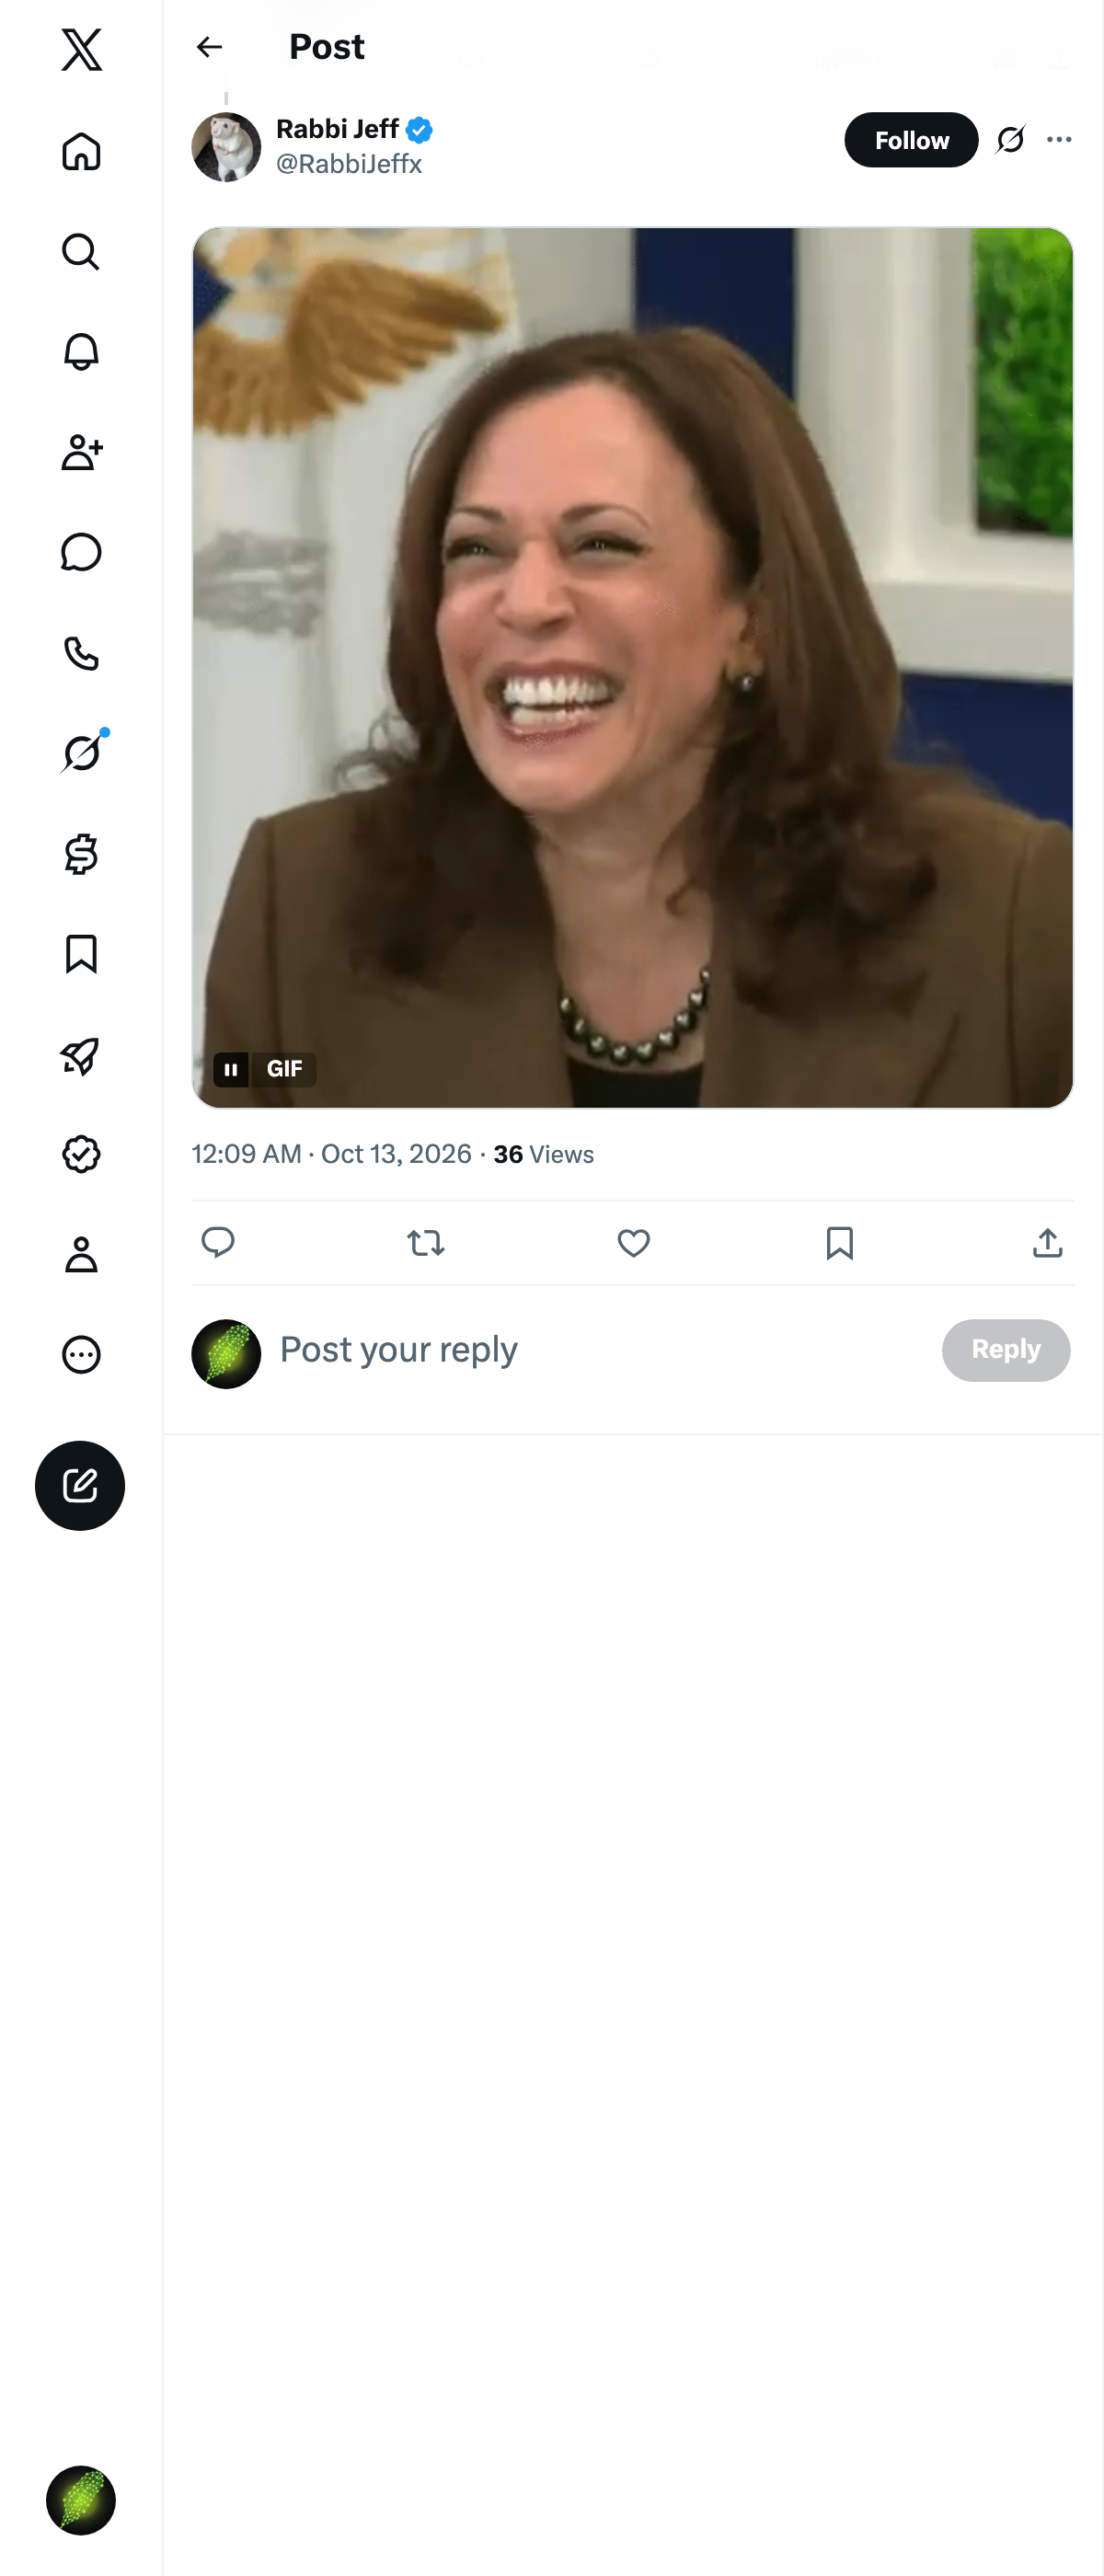The image size is (1104, 2576).
Task: Like the post with heart icon
Action: pos(633,1243)
